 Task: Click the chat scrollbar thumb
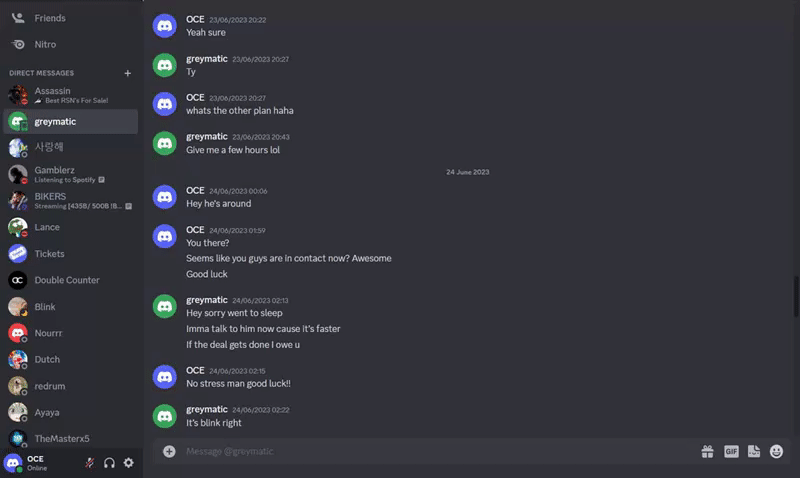point(796,296)
